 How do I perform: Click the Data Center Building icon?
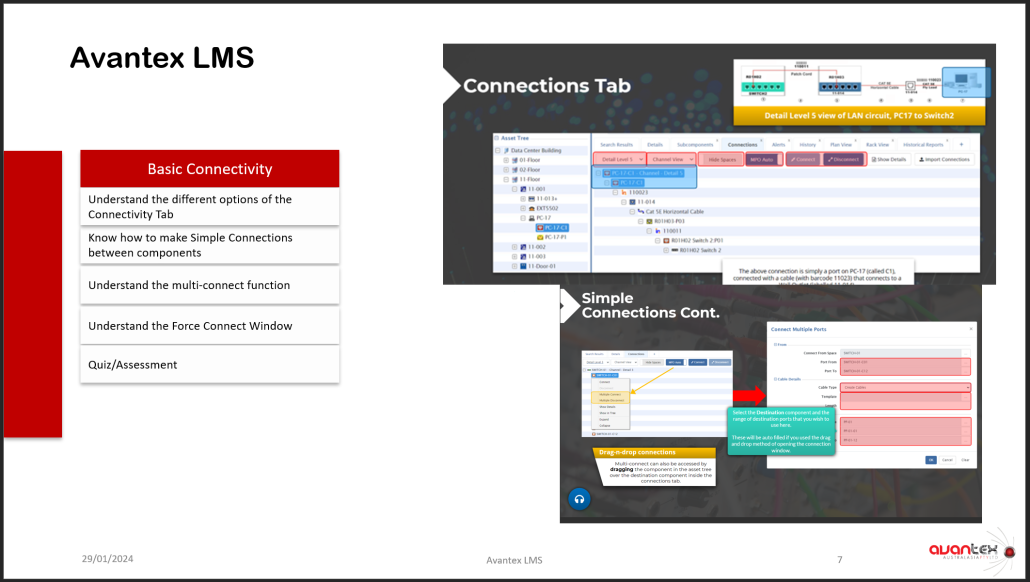pyautogui.click(x=506, y=149)
